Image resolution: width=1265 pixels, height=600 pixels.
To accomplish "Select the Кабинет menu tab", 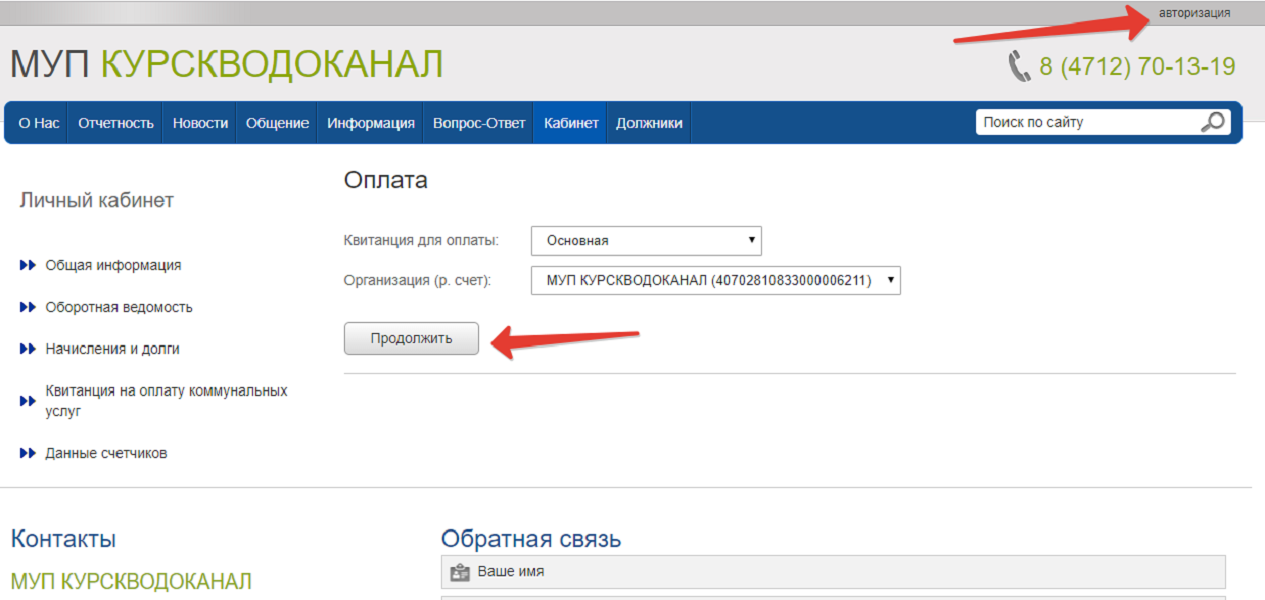I will point(571,123).
